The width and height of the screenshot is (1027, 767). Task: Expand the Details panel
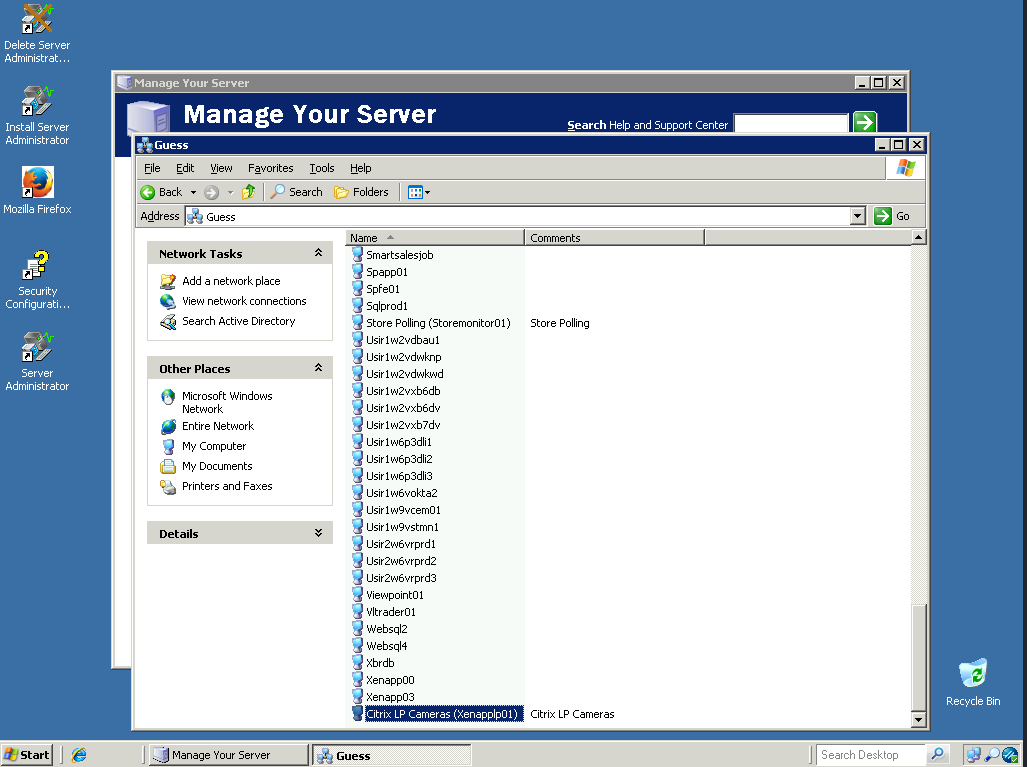pos(318,533)
